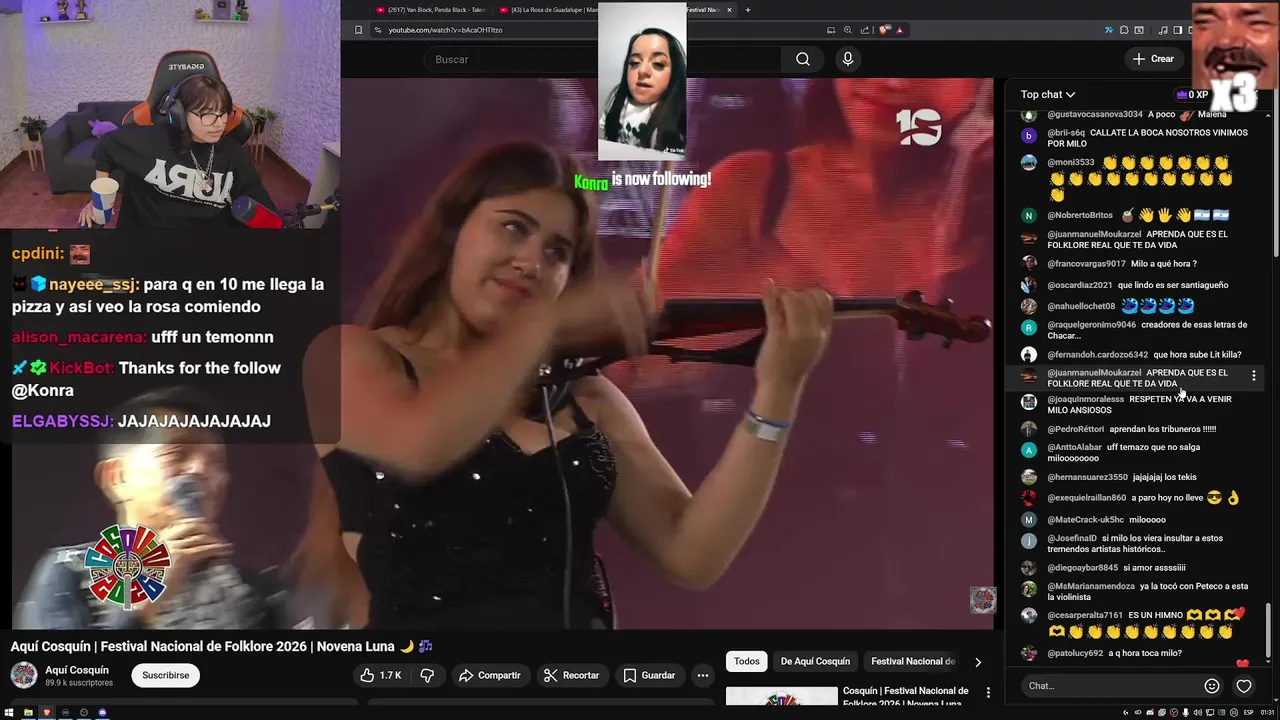Show more filter chips with right chevron
1280x720 pixels.
click(978, 662)
